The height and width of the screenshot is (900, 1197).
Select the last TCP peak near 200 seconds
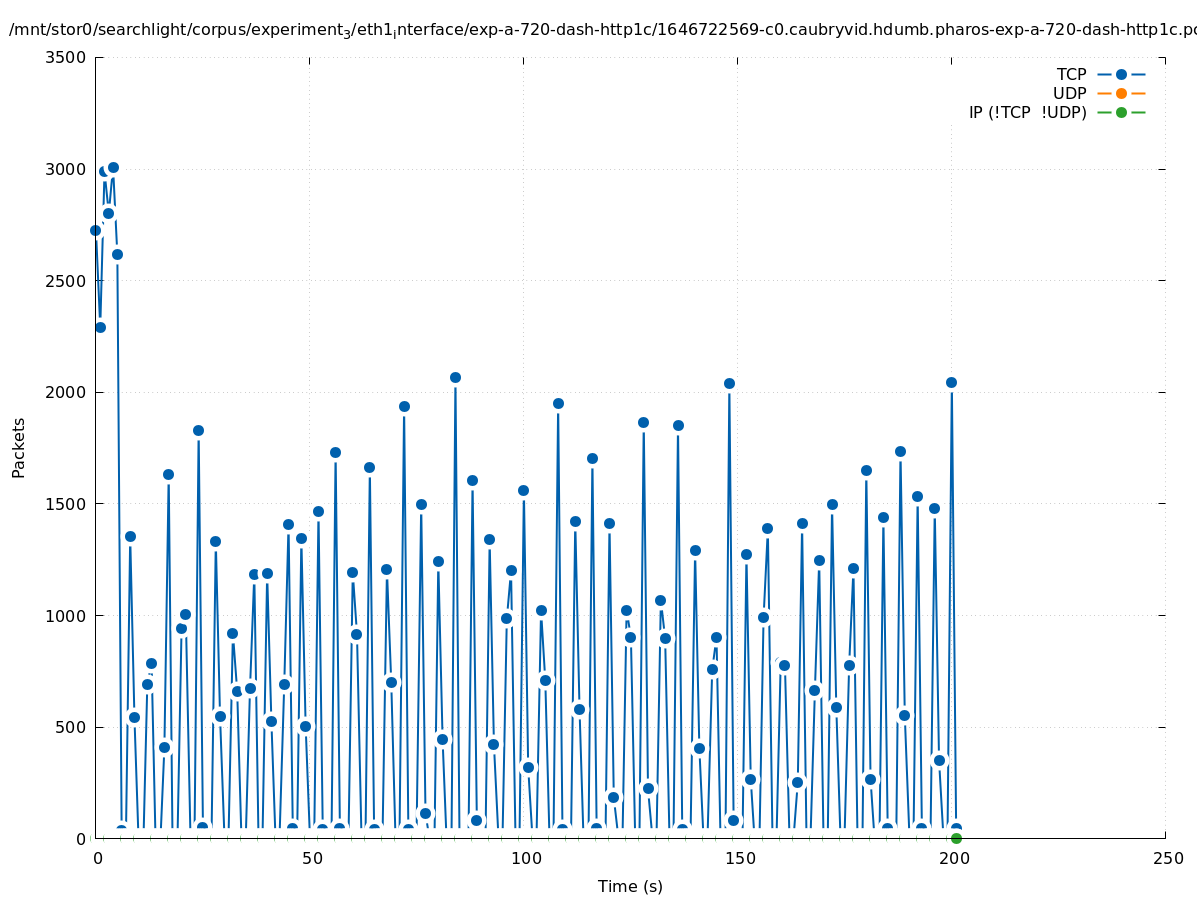951,382
